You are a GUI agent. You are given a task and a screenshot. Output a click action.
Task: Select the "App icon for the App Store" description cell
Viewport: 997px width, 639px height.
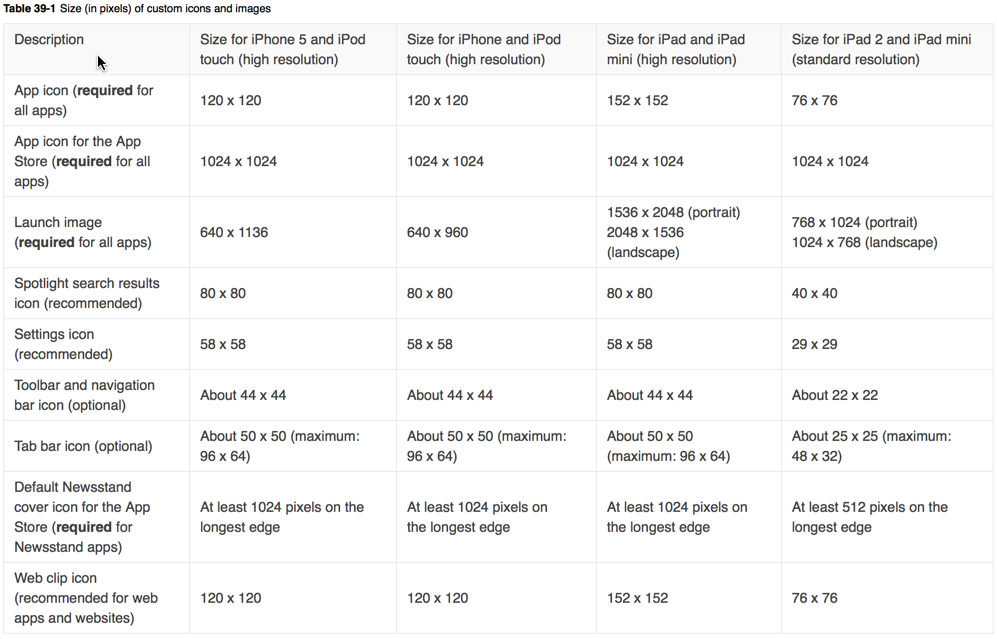82,161
